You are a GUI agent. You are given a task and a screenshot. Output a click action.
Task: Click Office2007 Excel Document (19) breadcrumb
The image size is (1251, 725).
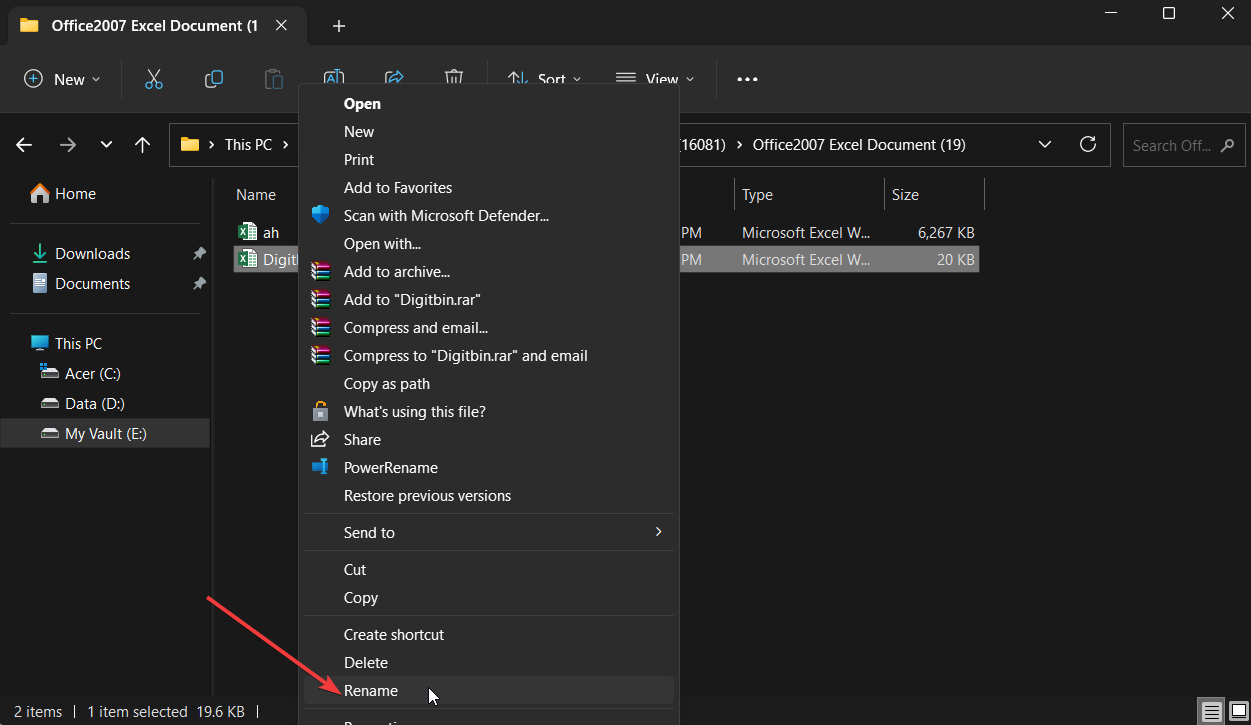(x=859, y=145)
